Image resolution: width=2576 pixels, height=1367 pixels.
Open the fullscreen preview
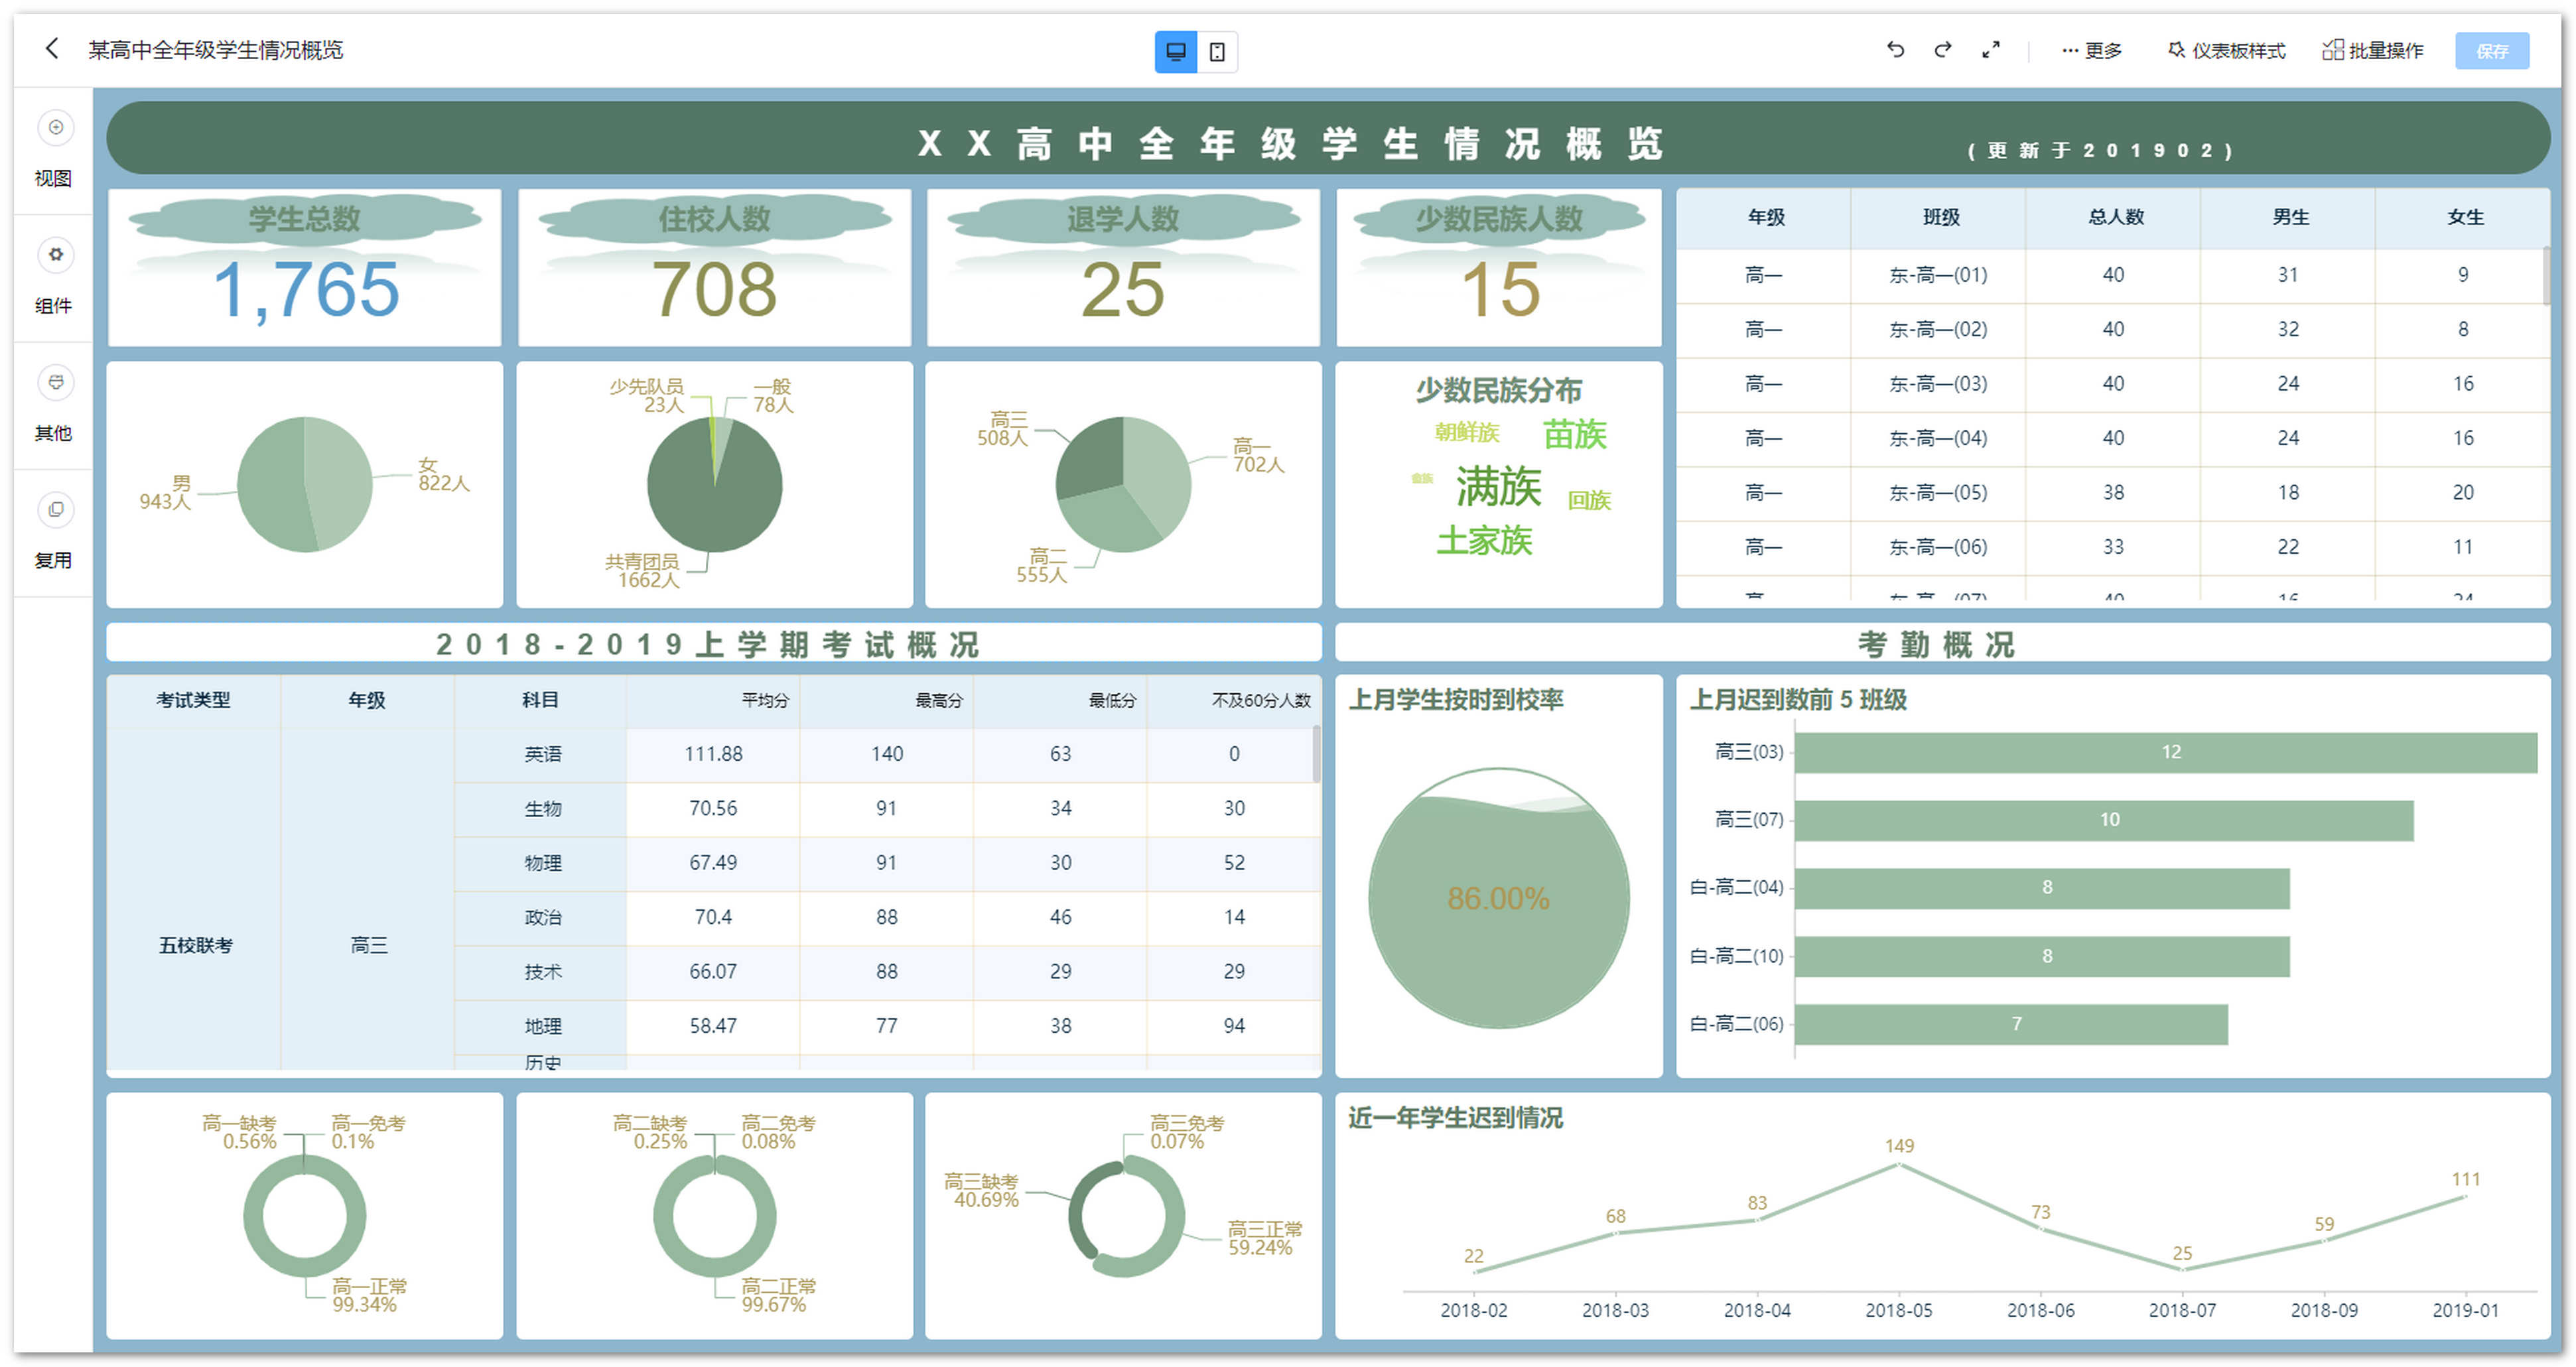pyautogui.click(x=1991, y=49)
